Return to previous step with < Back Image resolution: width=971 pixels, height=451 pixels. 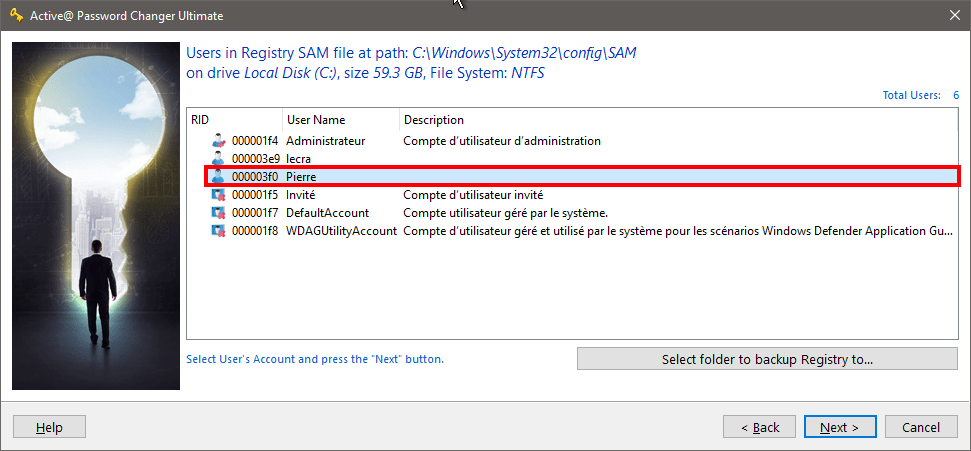[760, 427]
